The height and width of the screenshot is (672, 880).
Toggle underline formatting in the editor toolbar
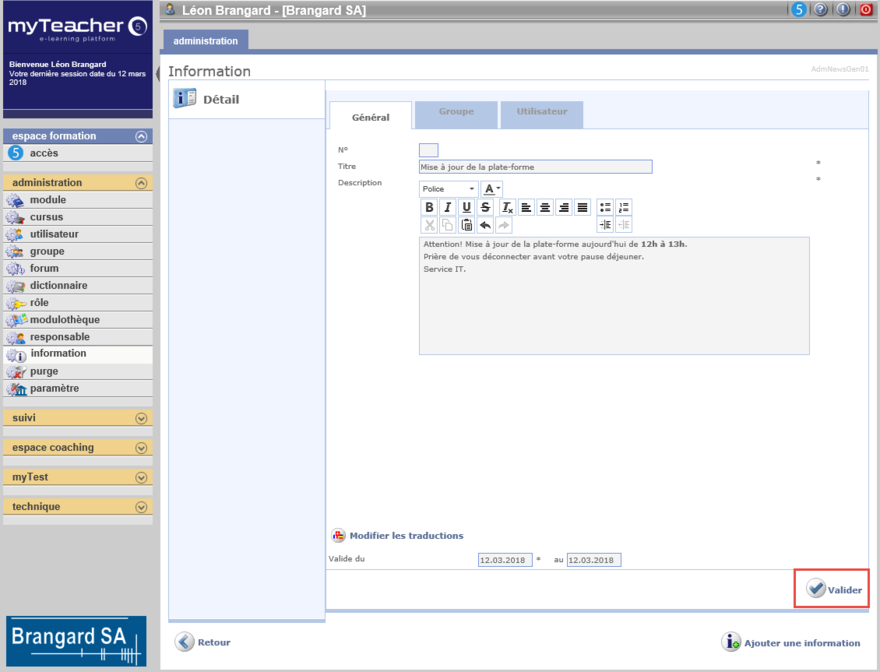pos(466,207)
